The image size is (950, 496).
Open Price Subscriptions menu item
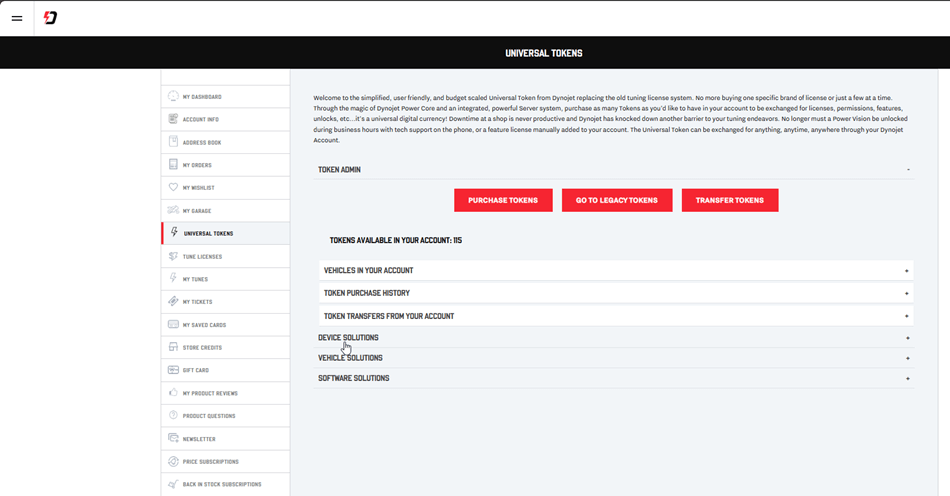[225, 461]
